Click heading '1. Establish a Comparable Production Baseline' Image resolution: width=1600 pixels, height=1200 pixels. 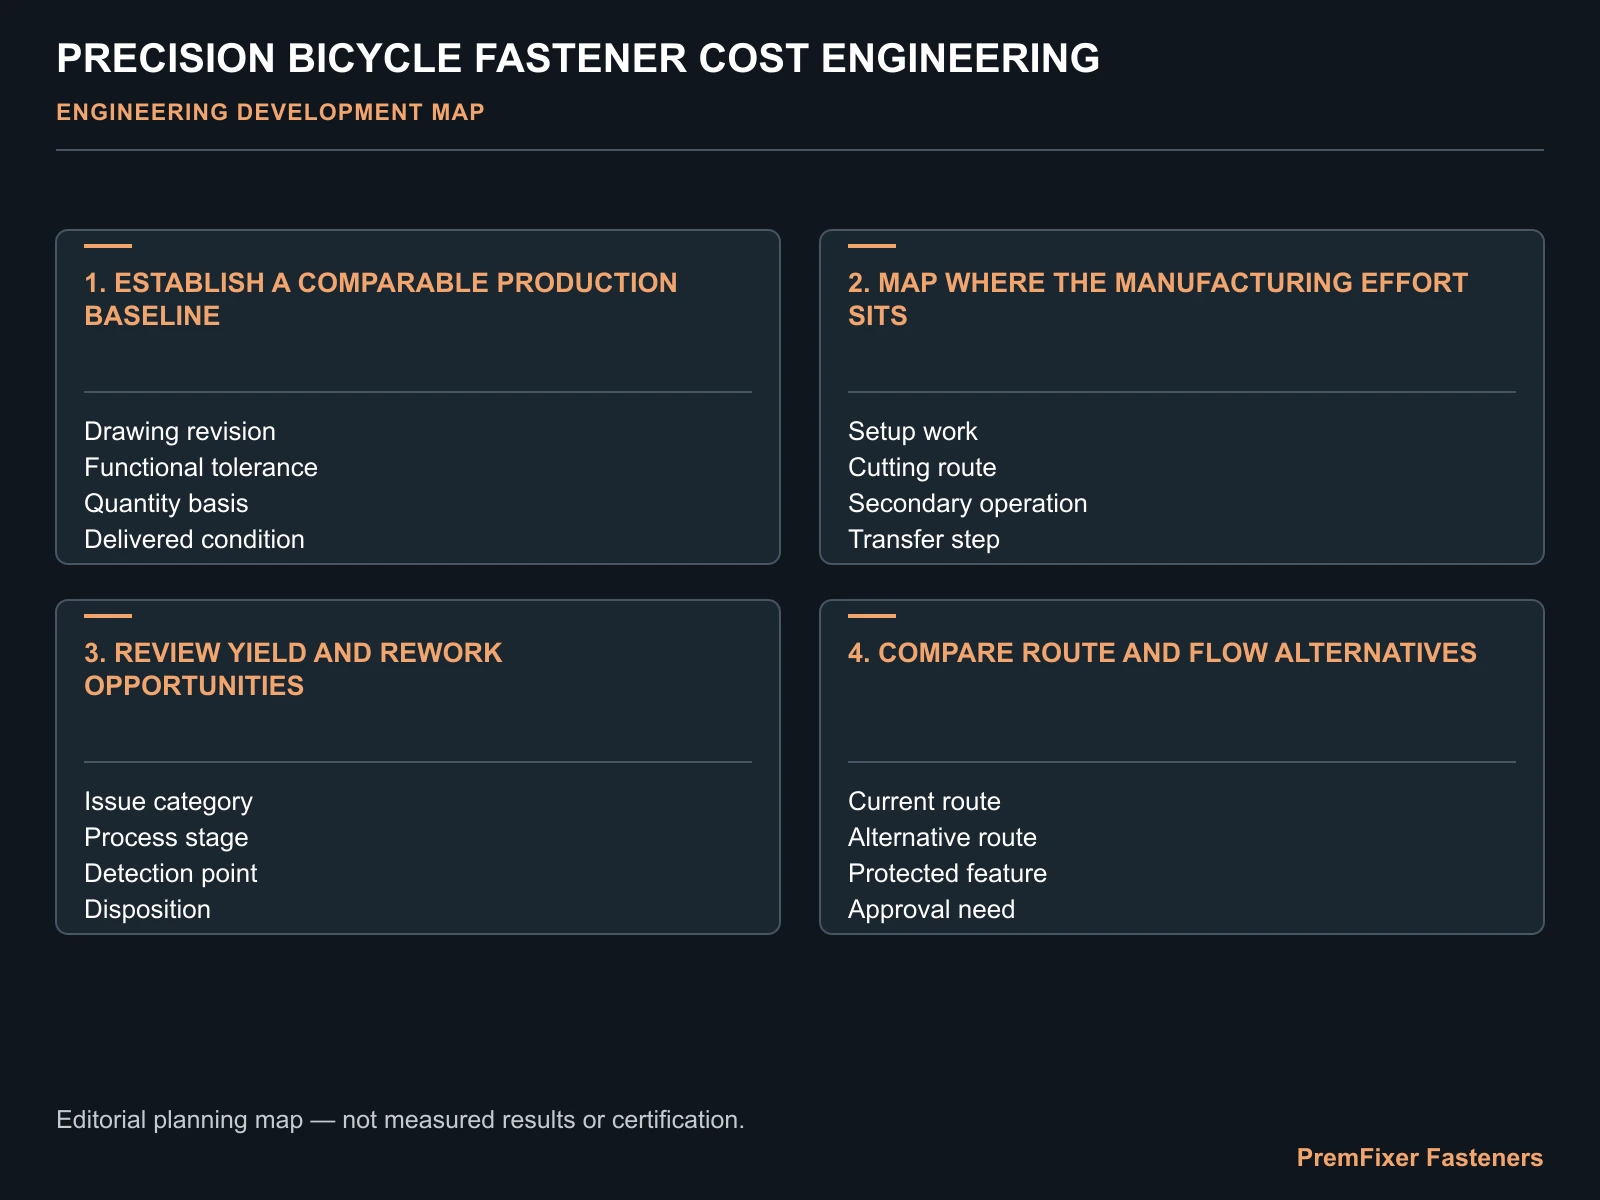pyautogui.click(x=381, y=299)
